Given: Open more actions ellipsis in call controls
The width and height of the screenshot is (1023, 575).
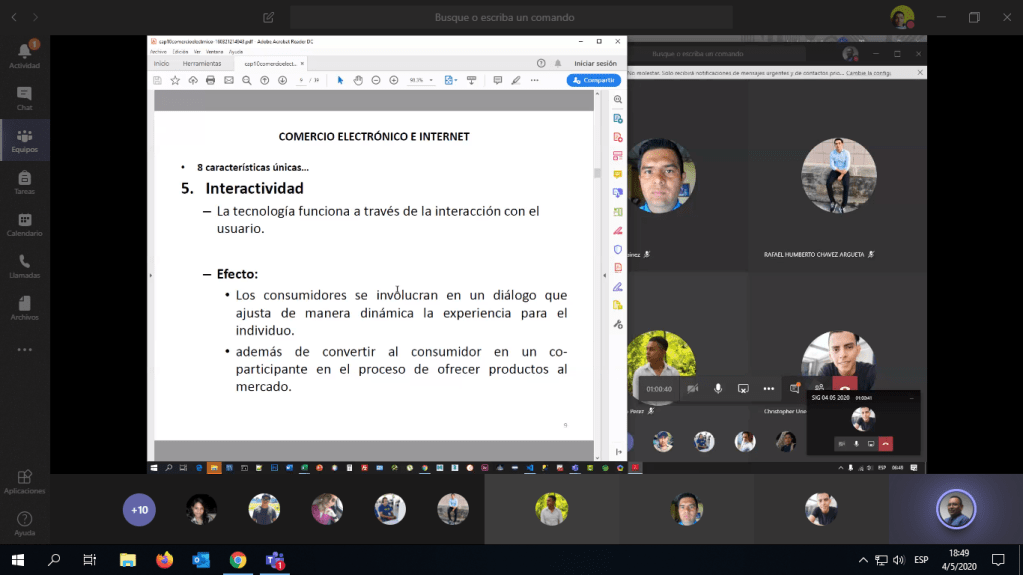Looking at the screenshot, I should click(x=768, y=388).
